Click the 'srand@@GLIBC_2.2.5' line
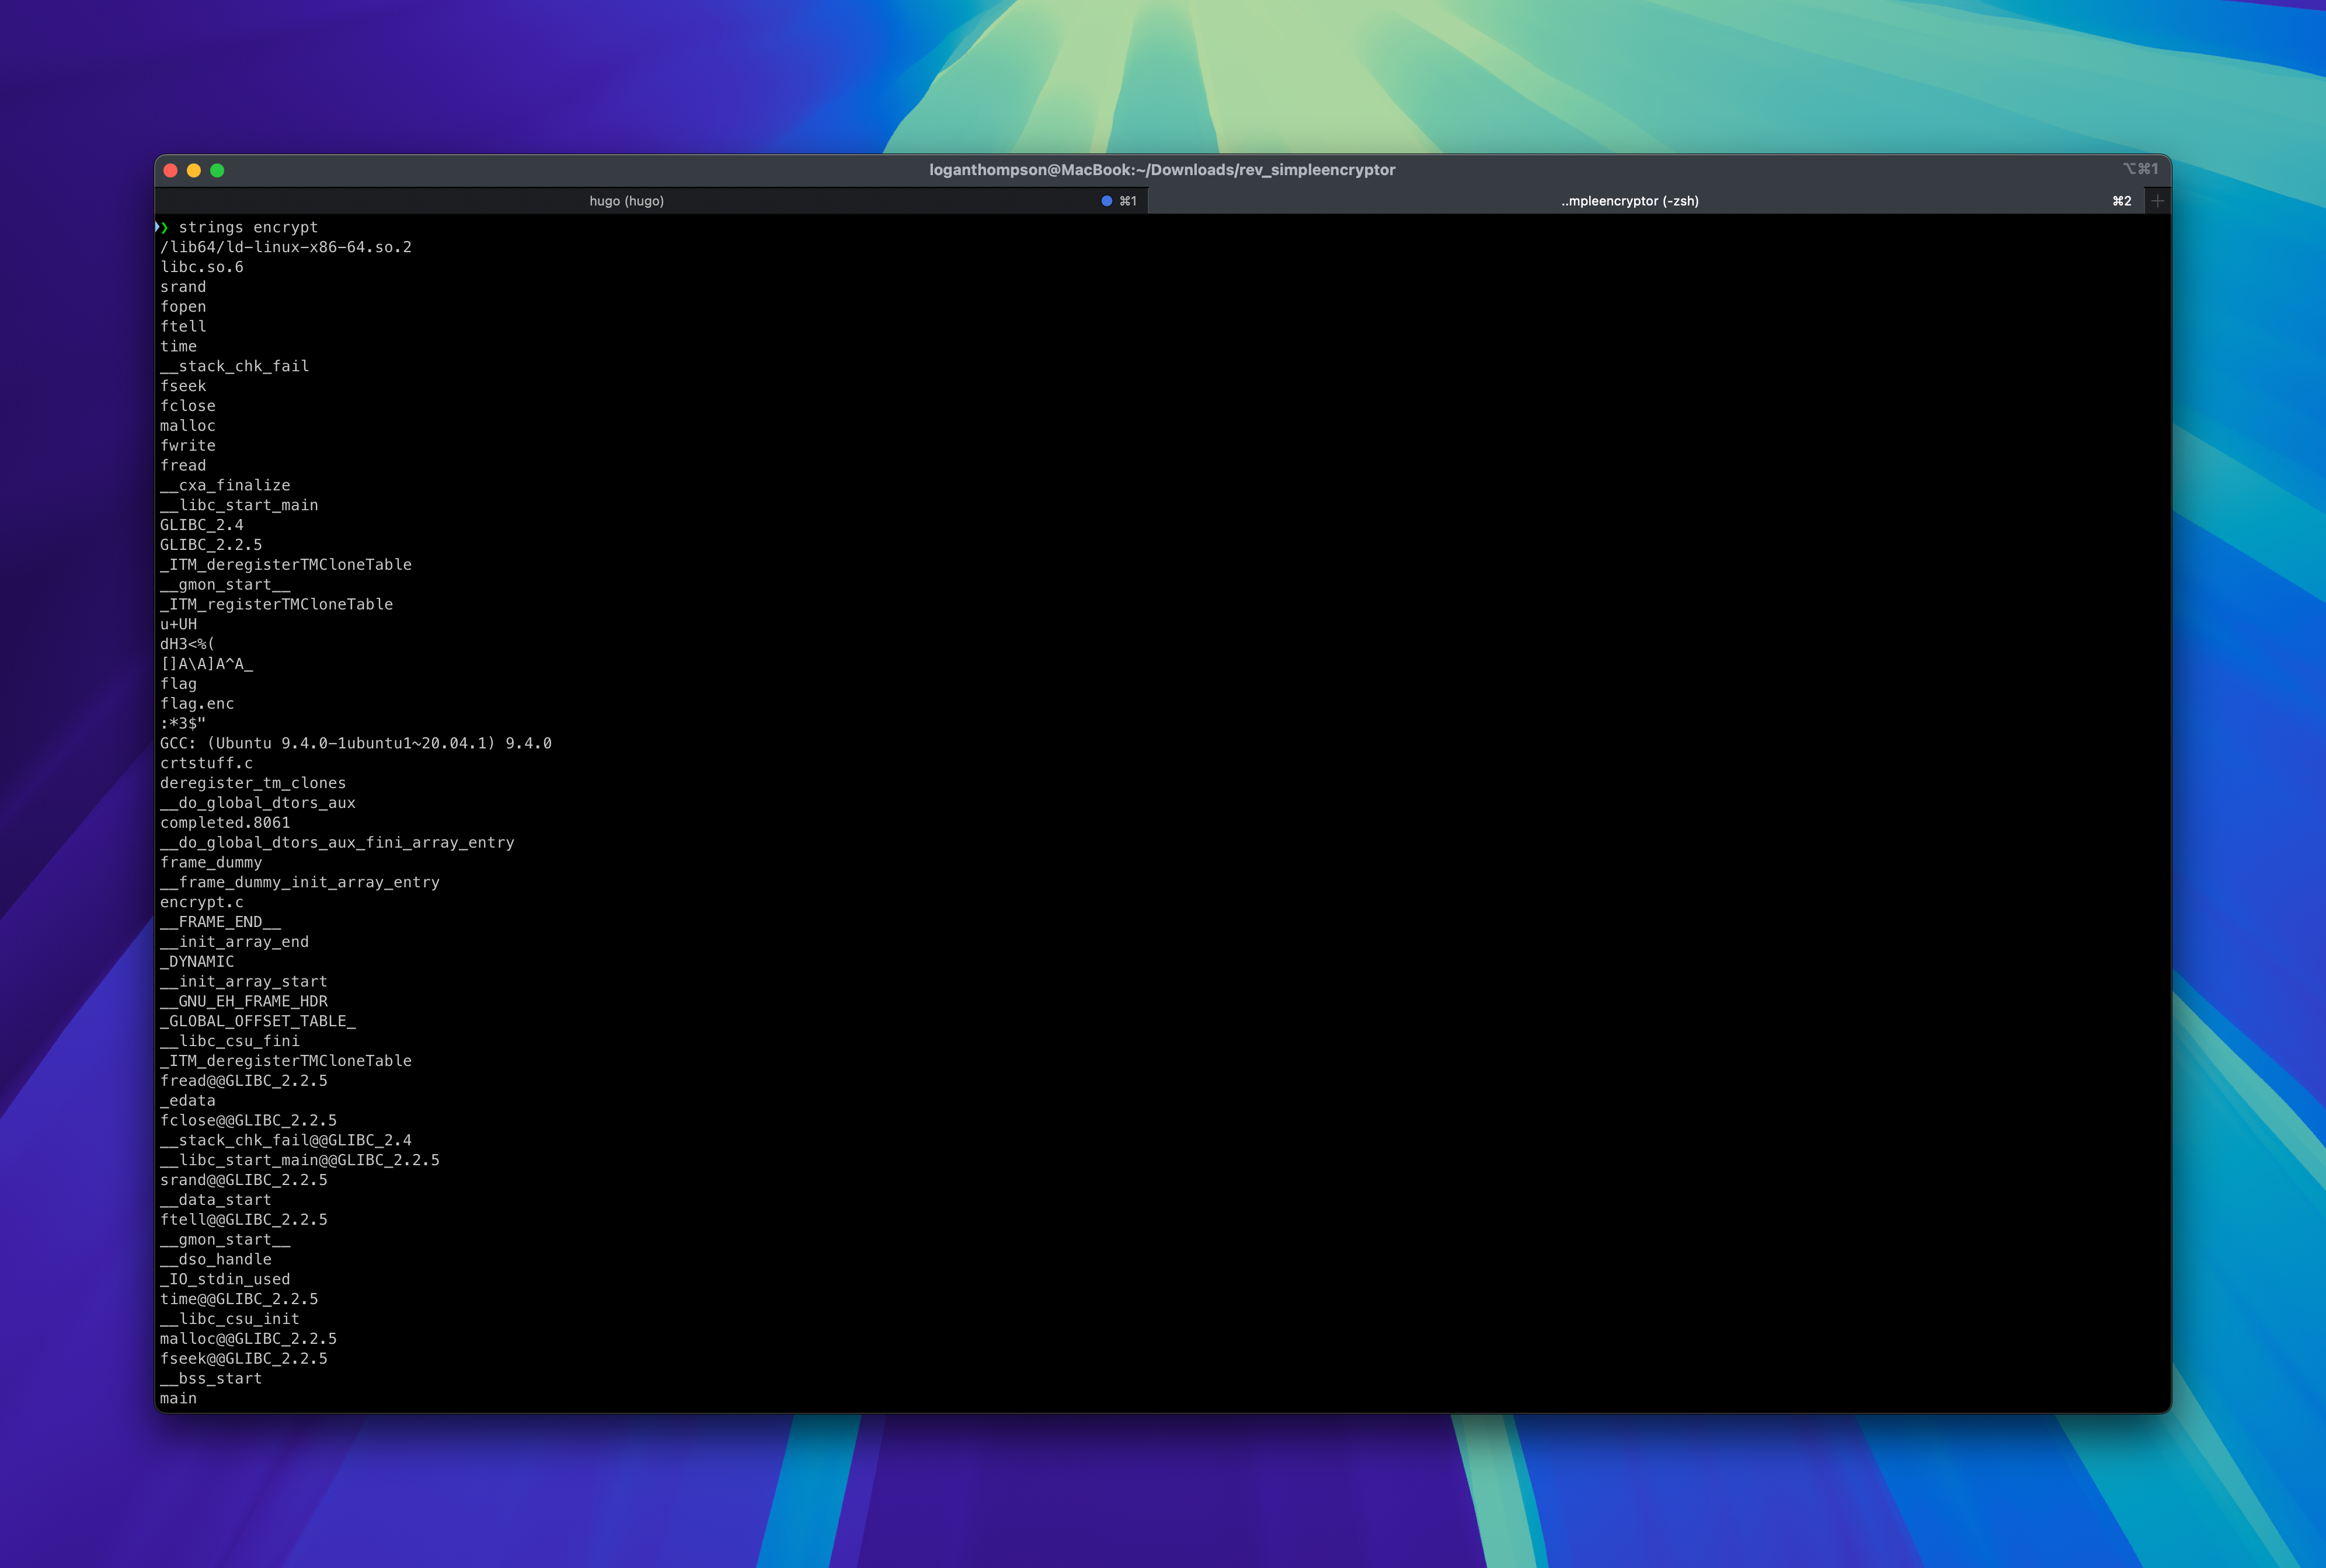Screen dimensions: 2326x1568 click(244, 1180)
